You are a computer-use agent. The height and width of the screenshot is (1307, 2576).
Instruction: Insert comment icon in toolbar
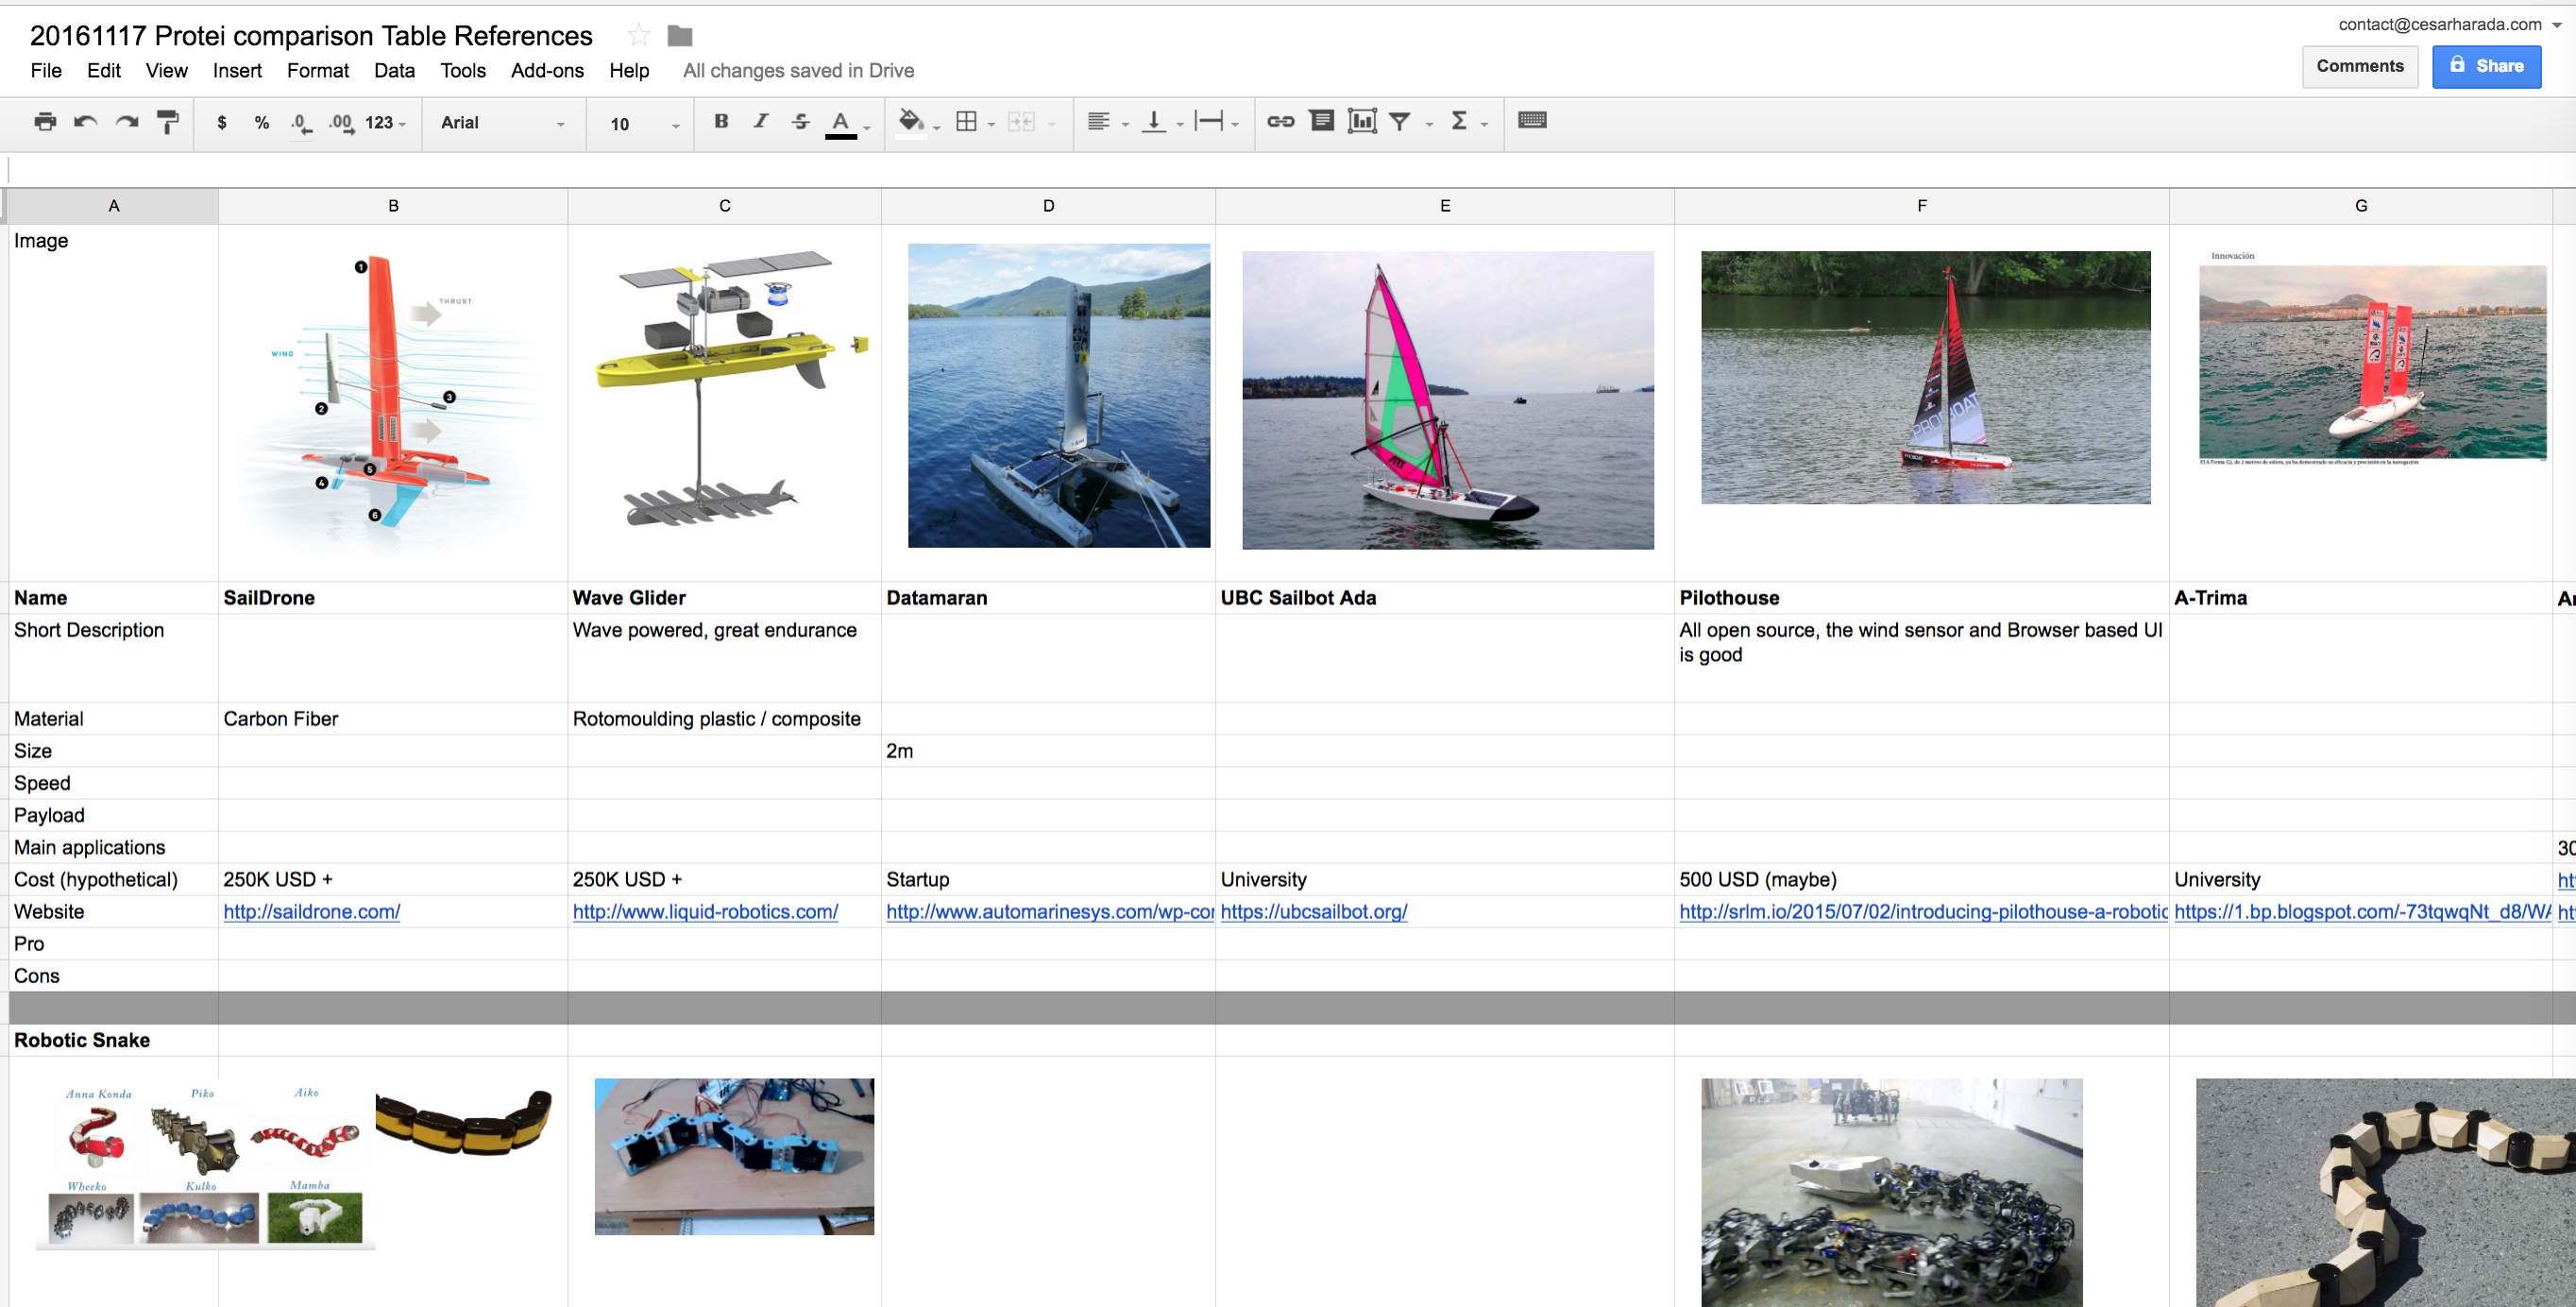[1321, 121]
